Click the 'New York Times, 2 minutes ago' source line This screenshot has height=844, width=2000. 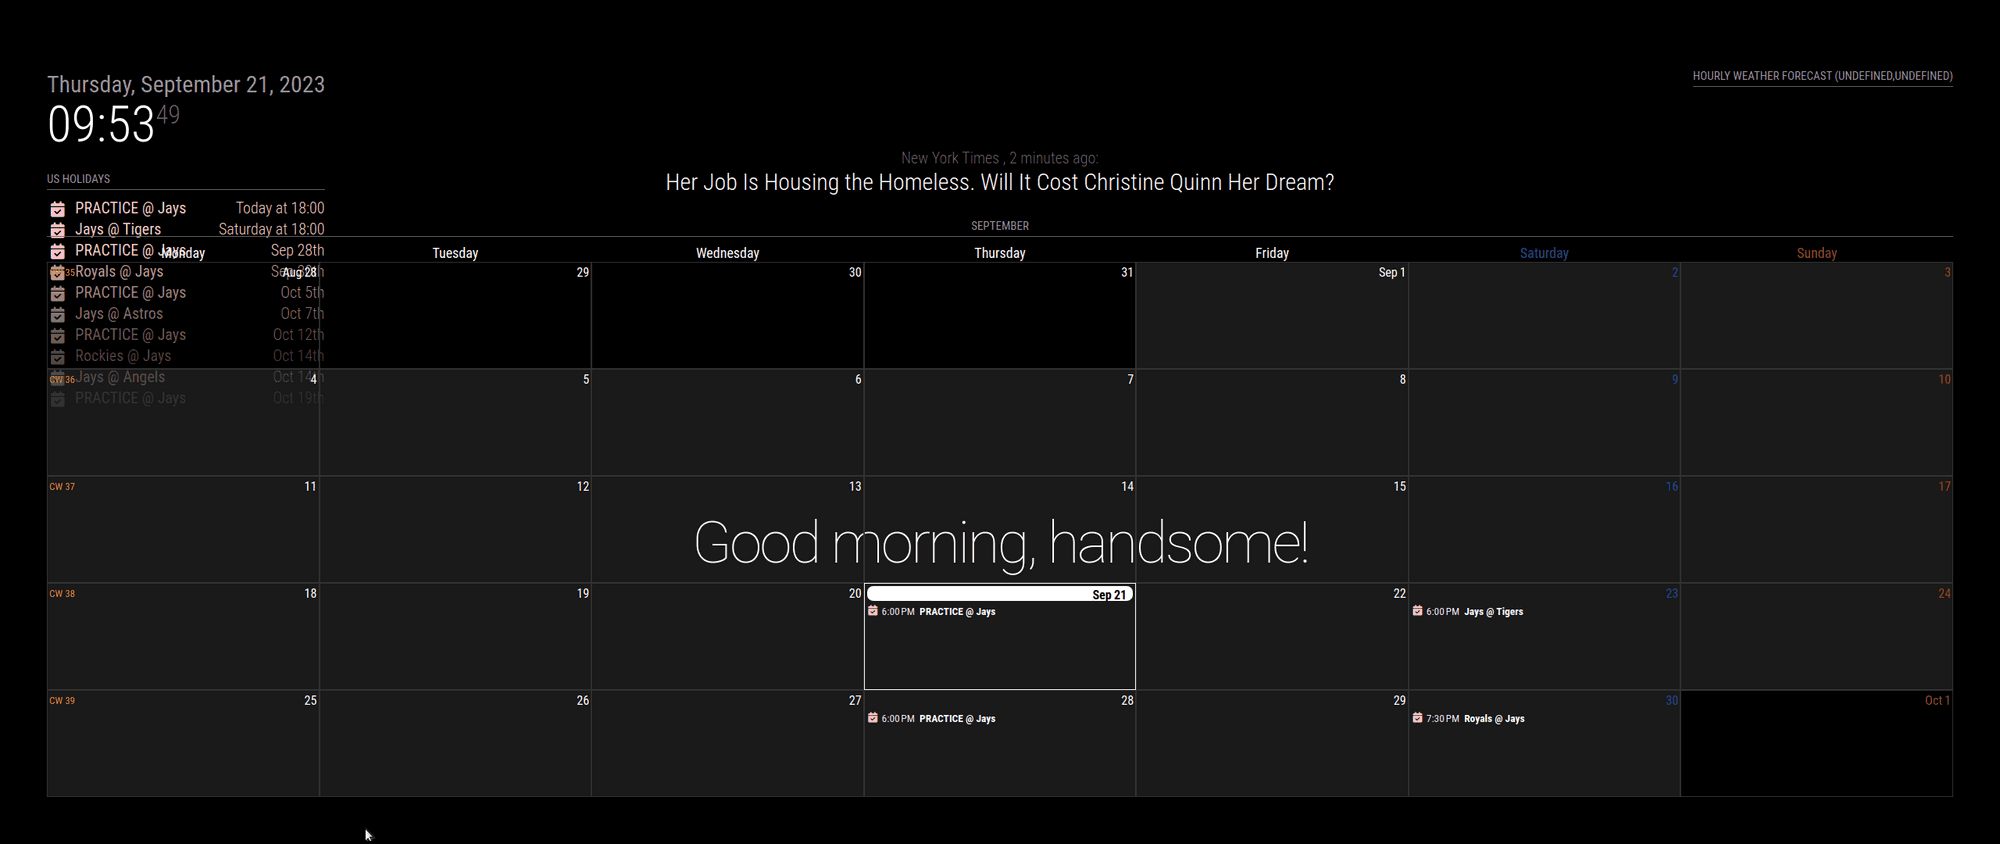999,158
